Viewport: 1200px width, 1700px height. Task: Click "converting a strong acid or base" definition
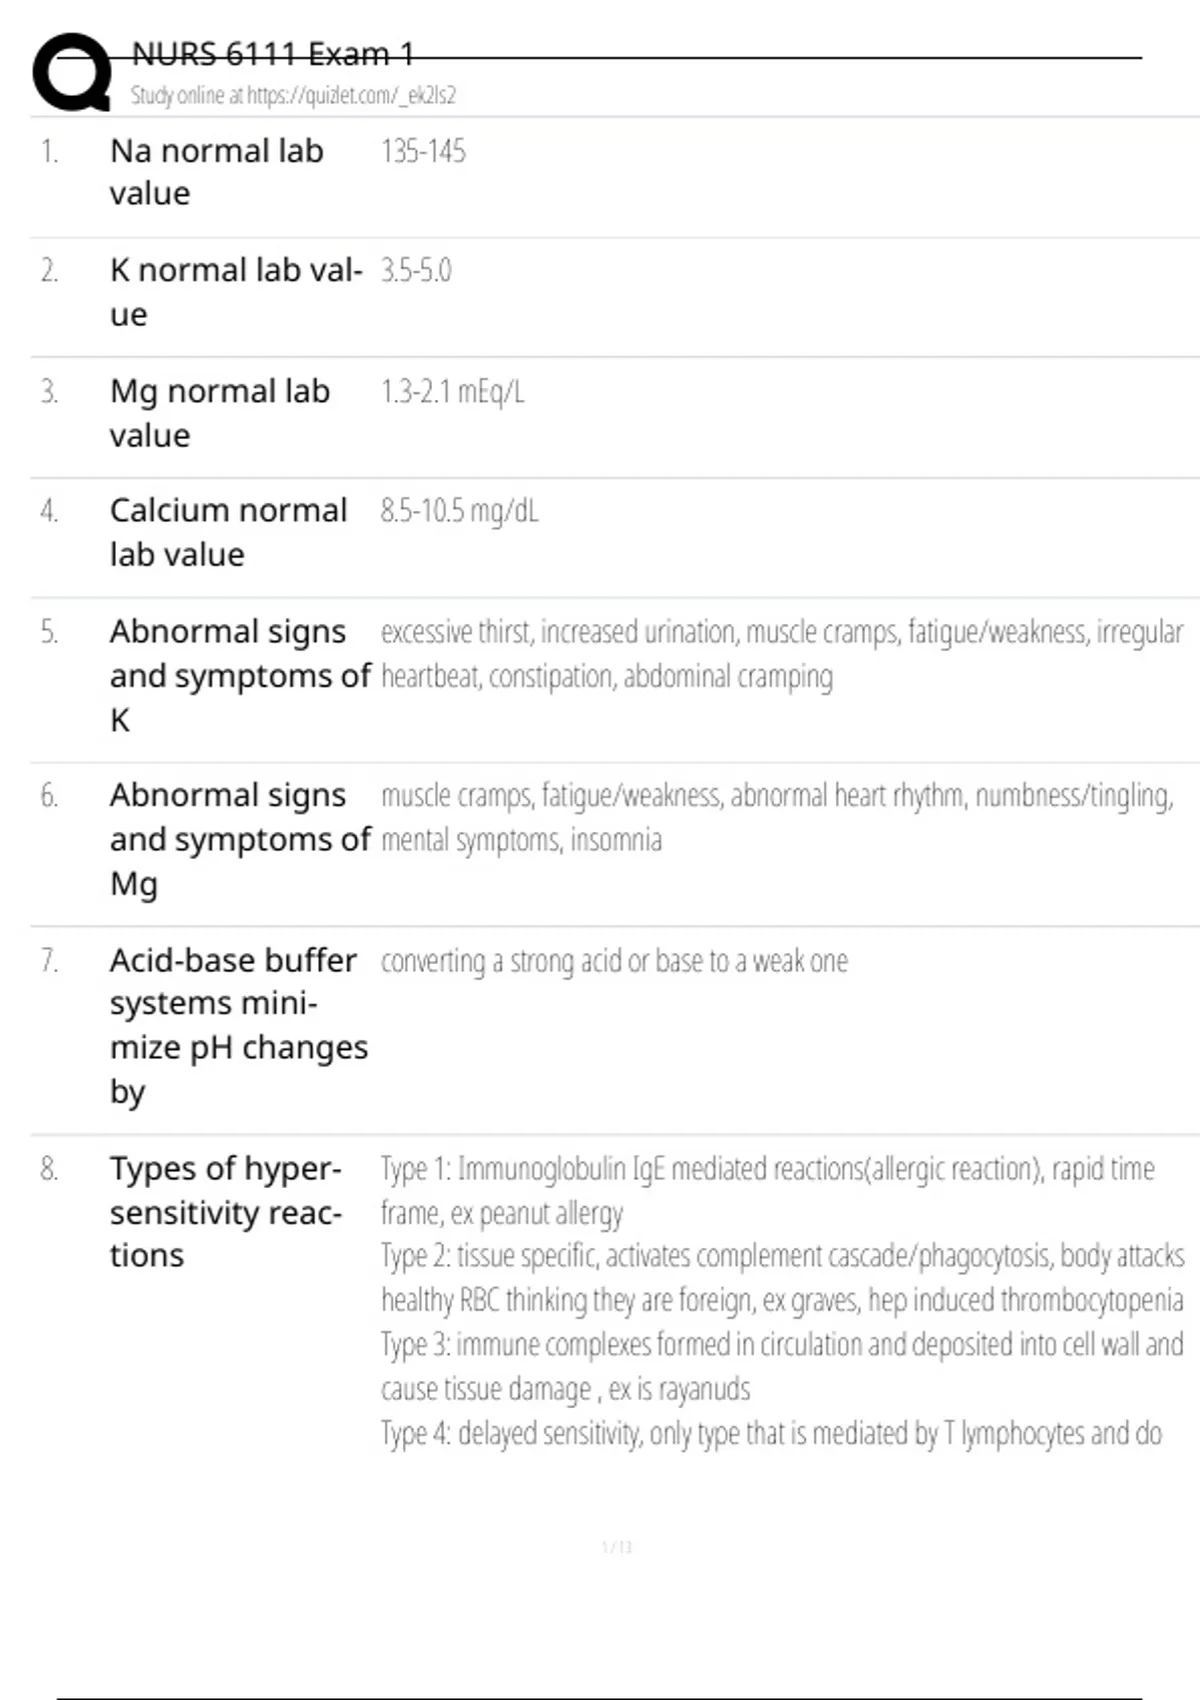[x=614, y=962]
